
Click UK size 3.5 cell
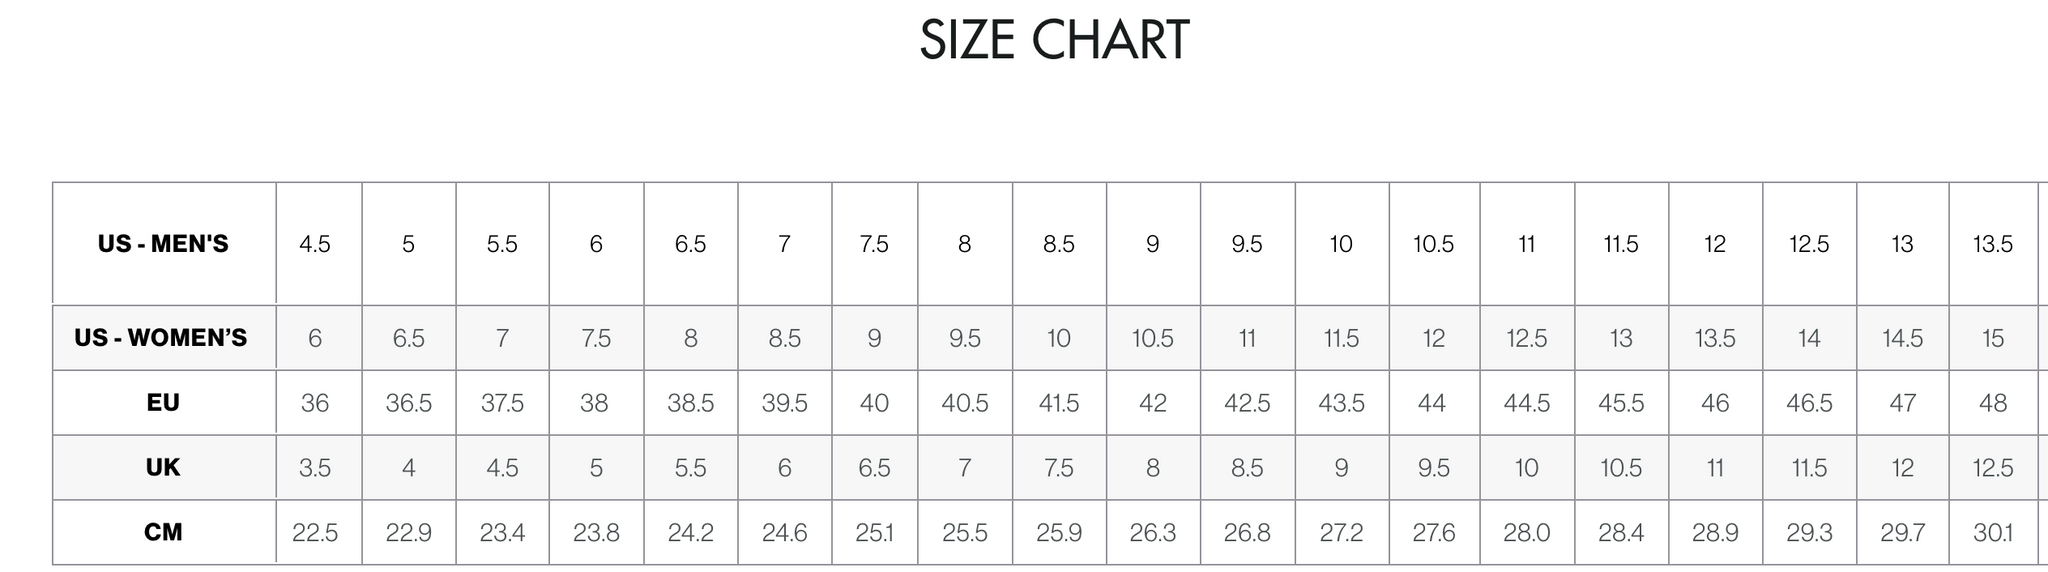315,468
